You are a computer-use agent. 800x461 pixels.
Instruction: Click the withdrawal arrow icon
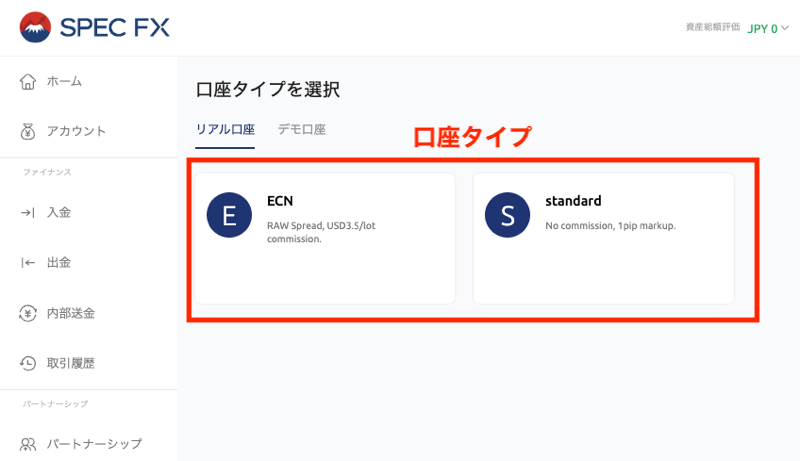(28, 262)
